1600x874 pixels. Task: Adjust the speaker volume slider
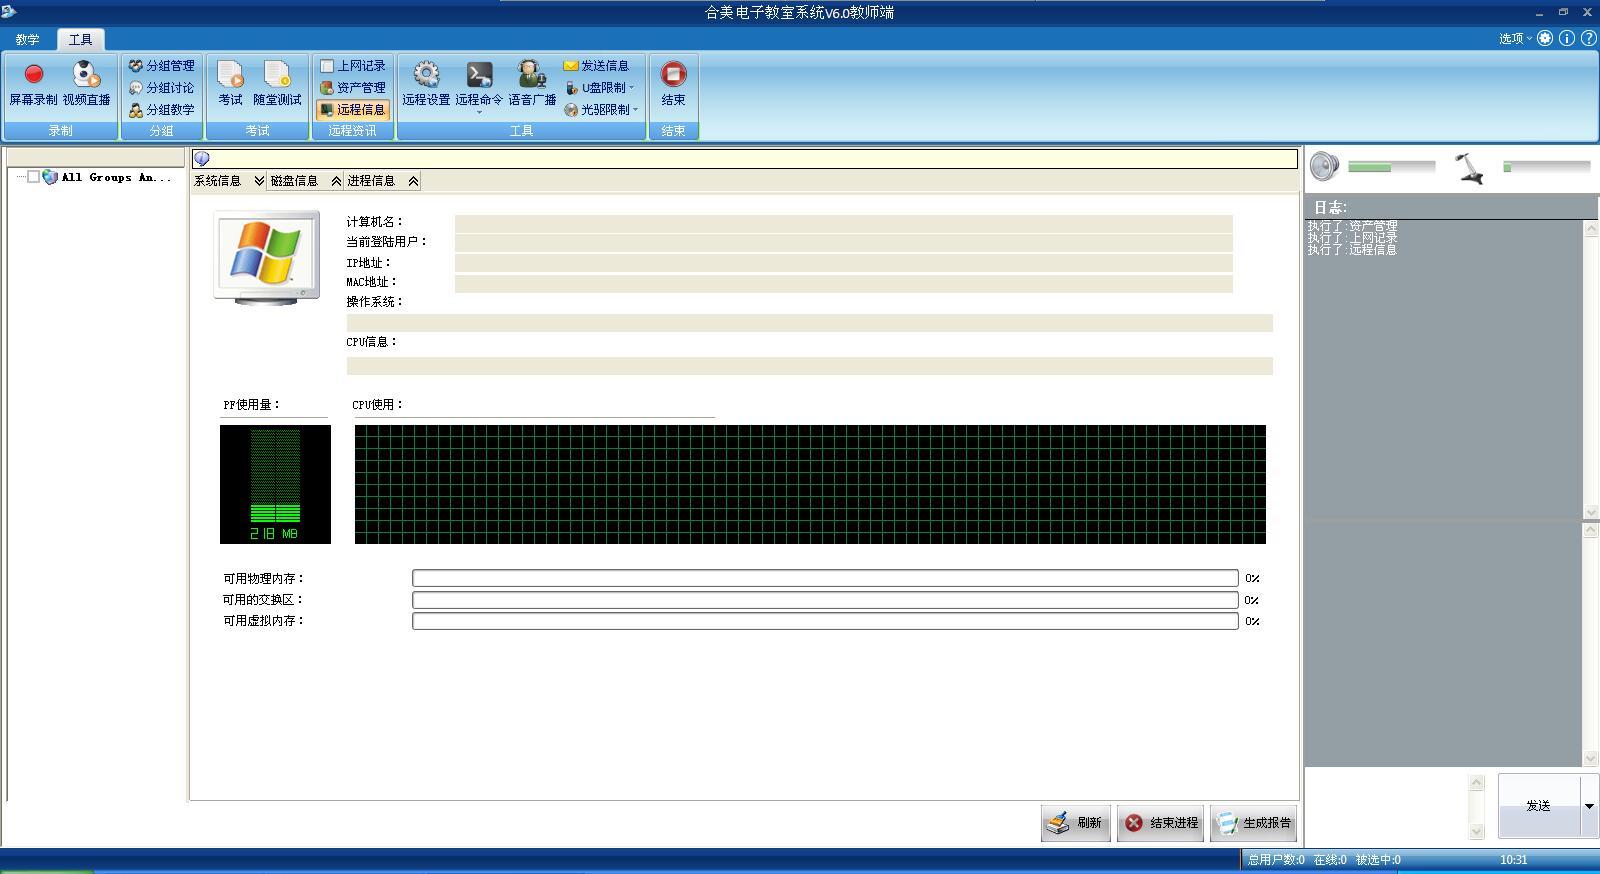[1391, 167]
